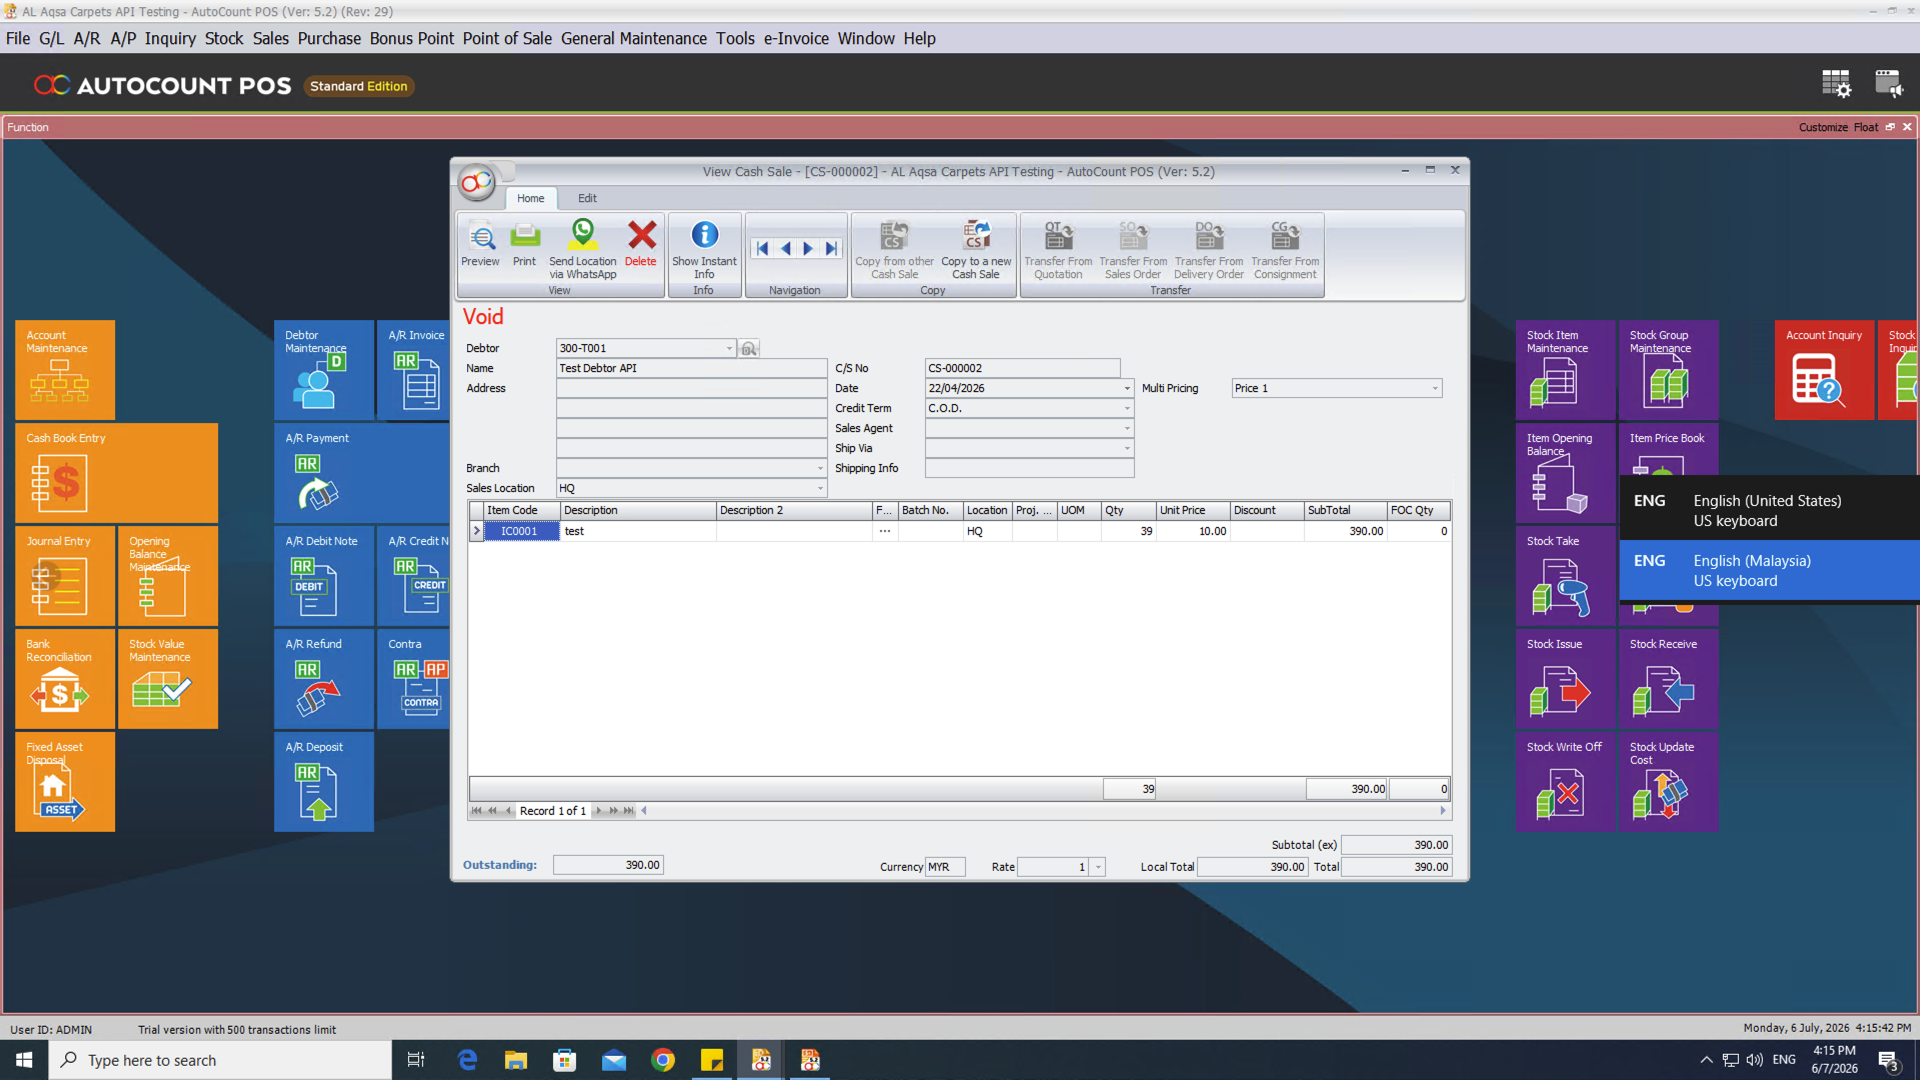Open A/R Payment tile
This screenshot has height=1080, width=1920.
pos(362,473)
